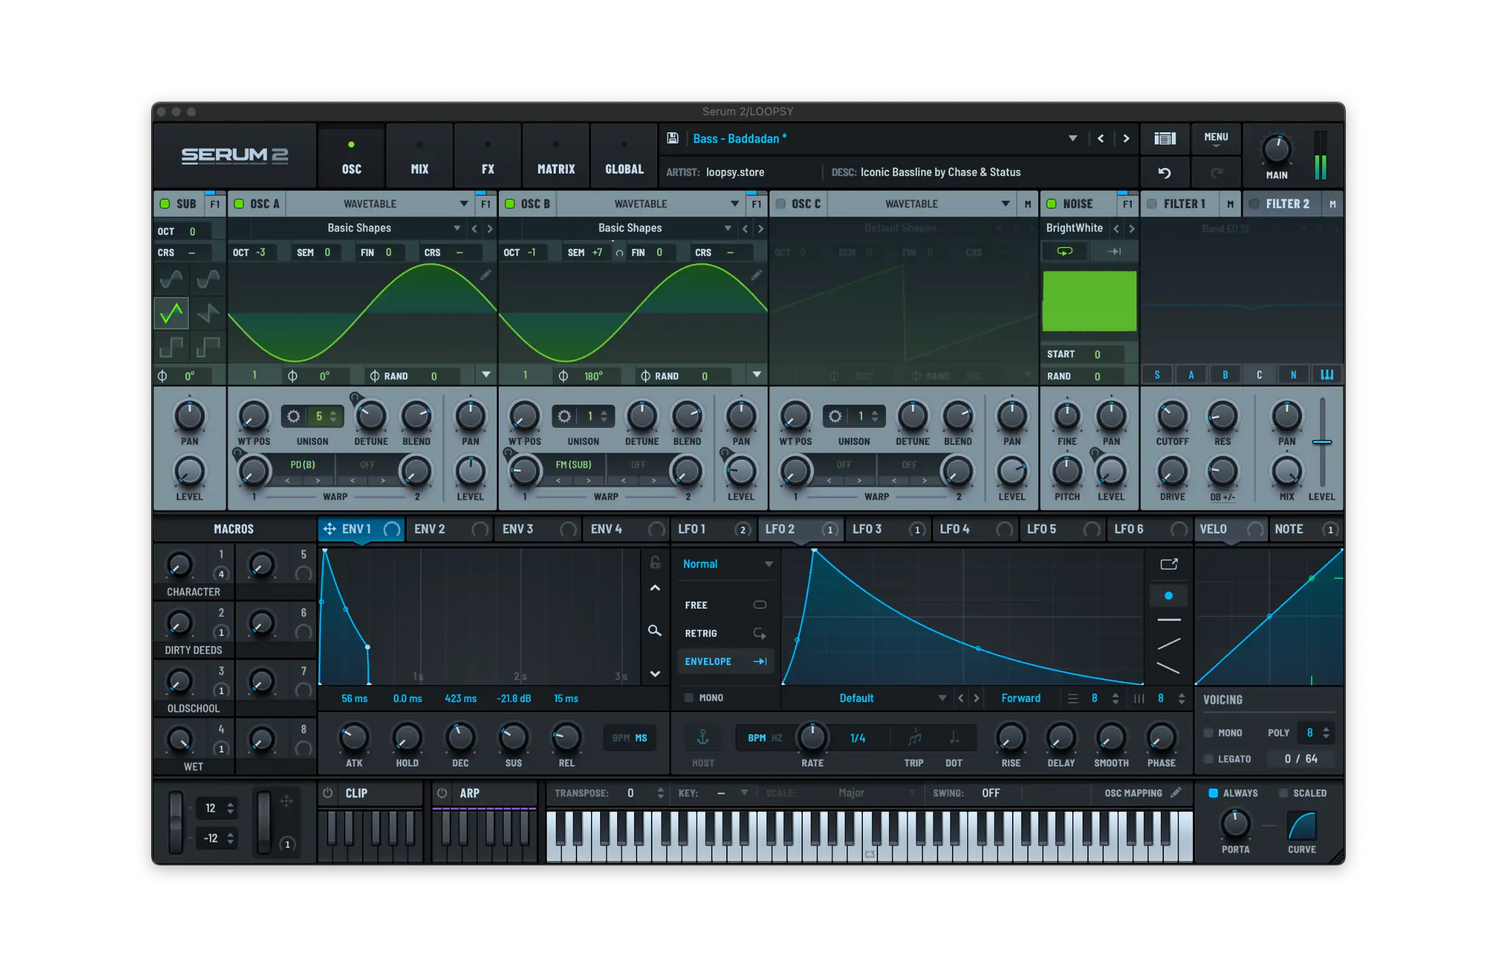1500x977 pixels.
Task: Select the triangle sub oscillator waveform
Action: coord(172,313)
